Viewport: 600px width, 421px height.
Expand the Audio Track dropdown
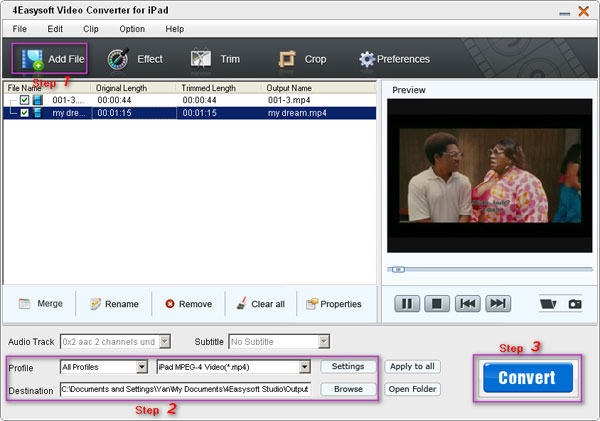click(165, 341)
